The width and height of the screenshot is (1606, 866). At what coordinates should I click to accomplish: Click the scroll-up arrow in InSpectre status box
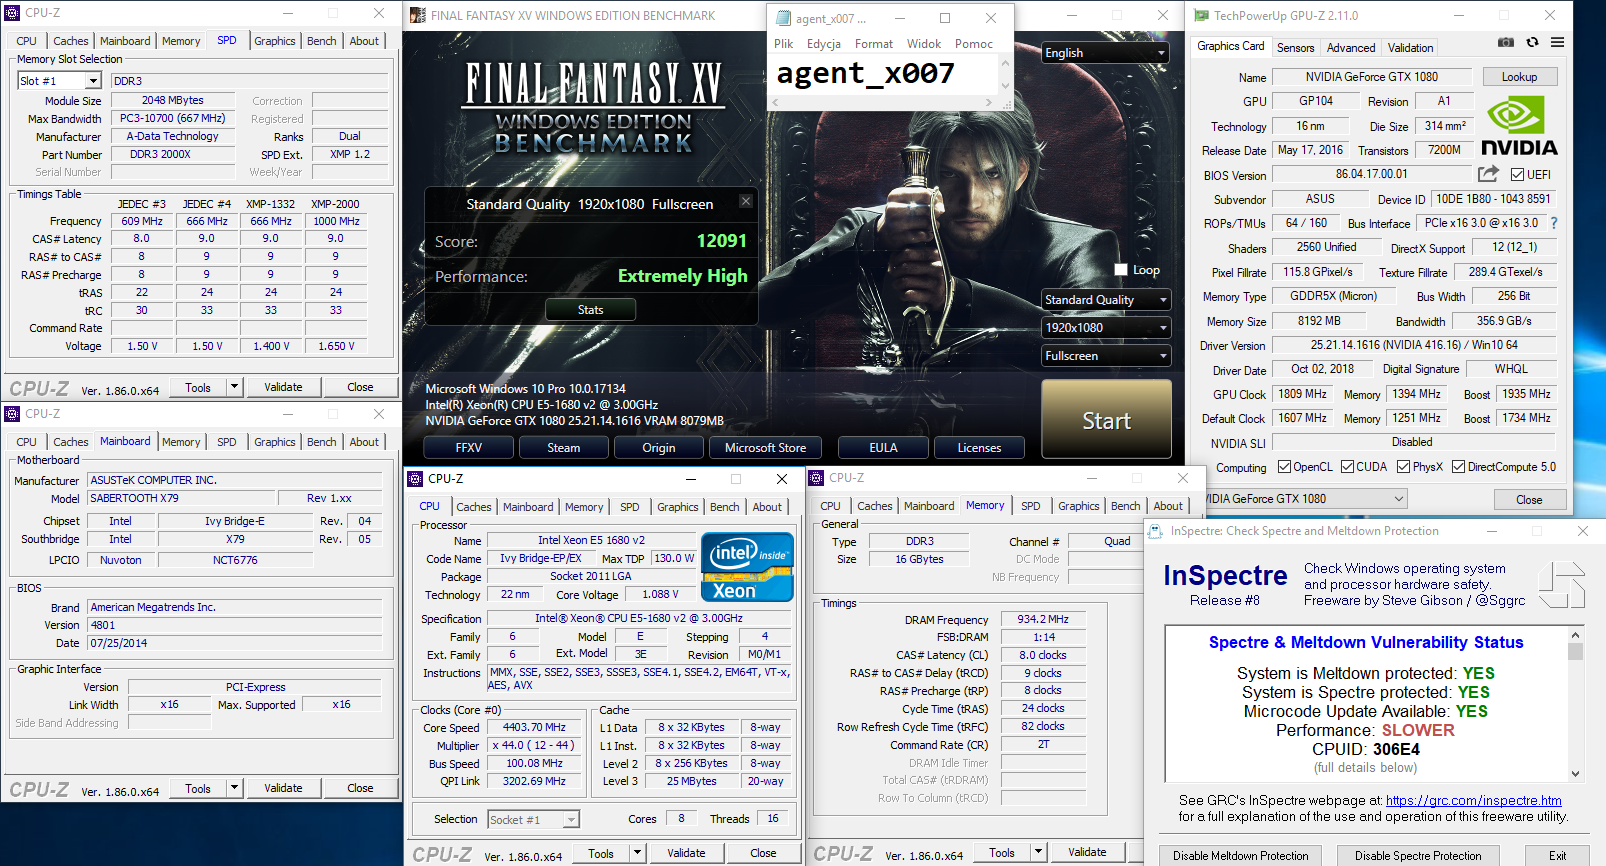tap(1575, 635)
